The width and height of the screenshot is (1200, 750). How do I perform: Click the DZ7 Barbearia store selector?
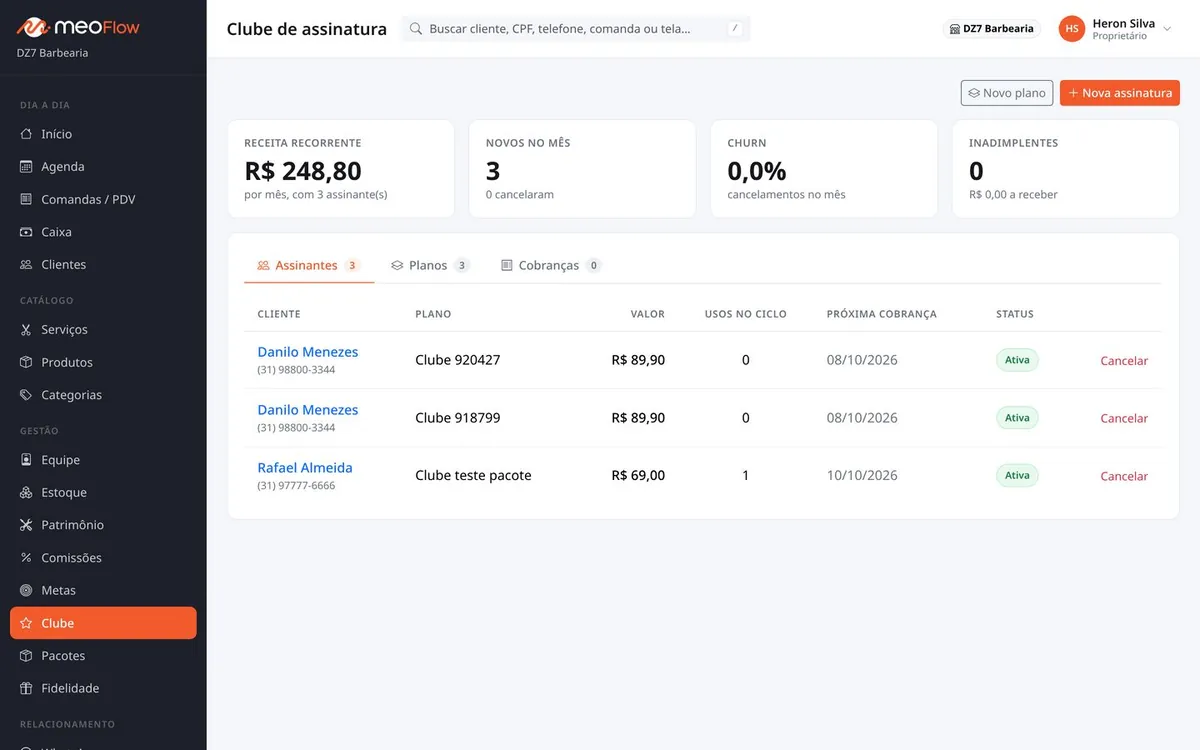pos(991,29)
